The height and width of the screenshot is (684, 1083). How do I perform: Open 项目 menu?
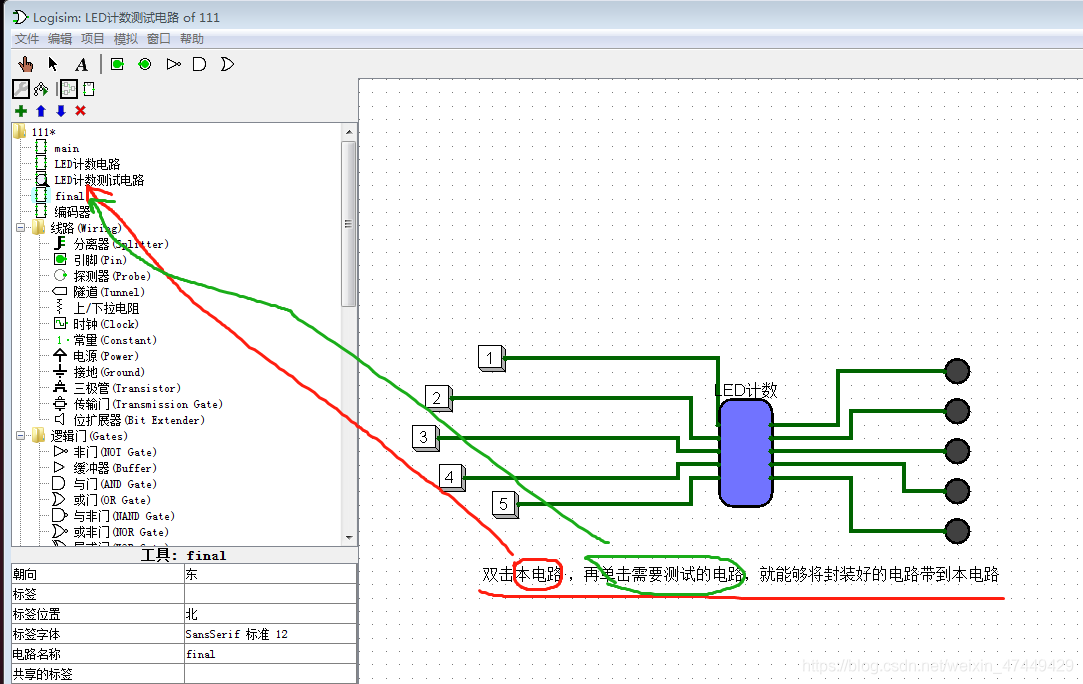[x=93, y=39]
